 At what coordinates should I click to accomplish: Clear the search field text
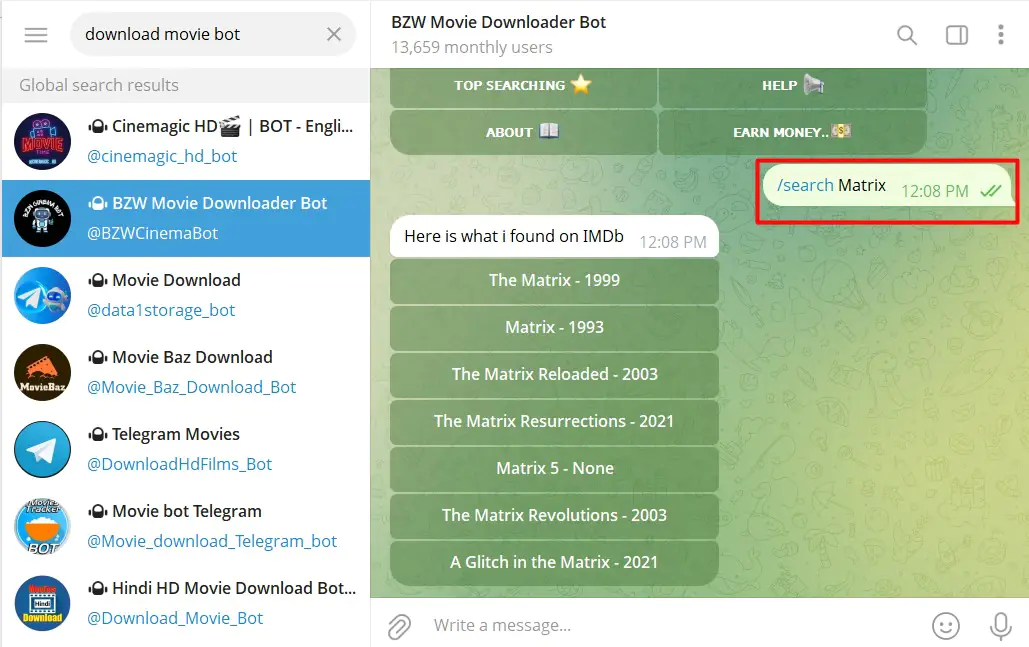(x=334, y=34)
